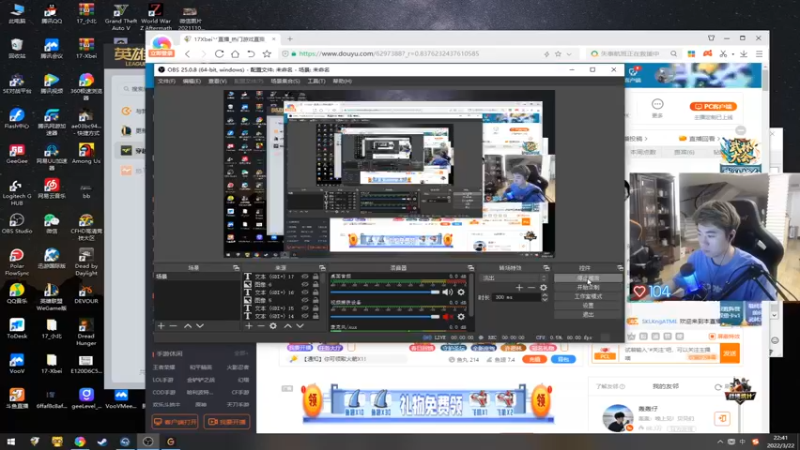Select Grand Theft Auto V desktop icon
This screenshot has height=450, width=800.
[121, 16]
